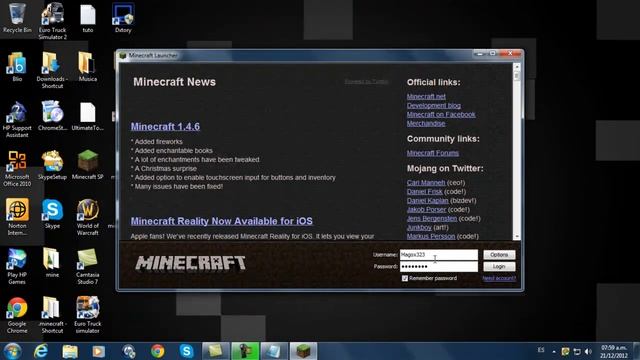
Task: Launch Chrome from the taskbar
Action: [x=158, y=351]
